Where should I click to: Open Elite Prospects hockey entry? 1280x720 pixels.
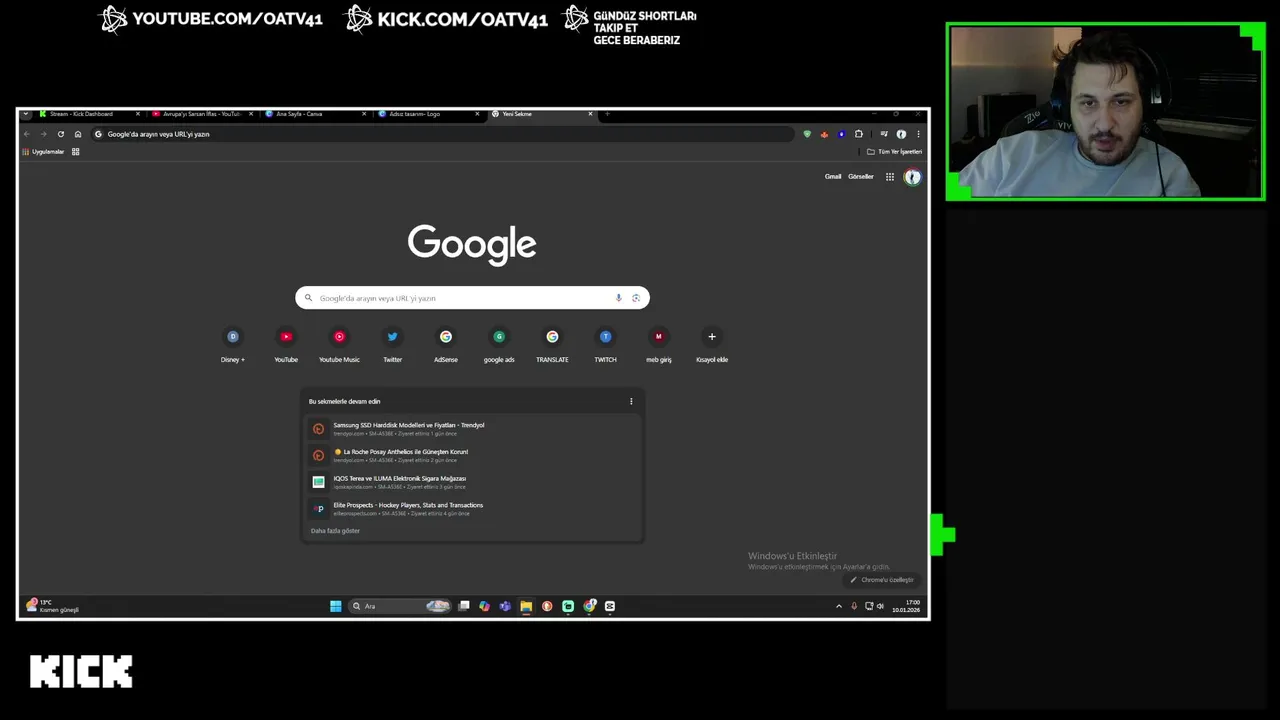coord(472,509)
